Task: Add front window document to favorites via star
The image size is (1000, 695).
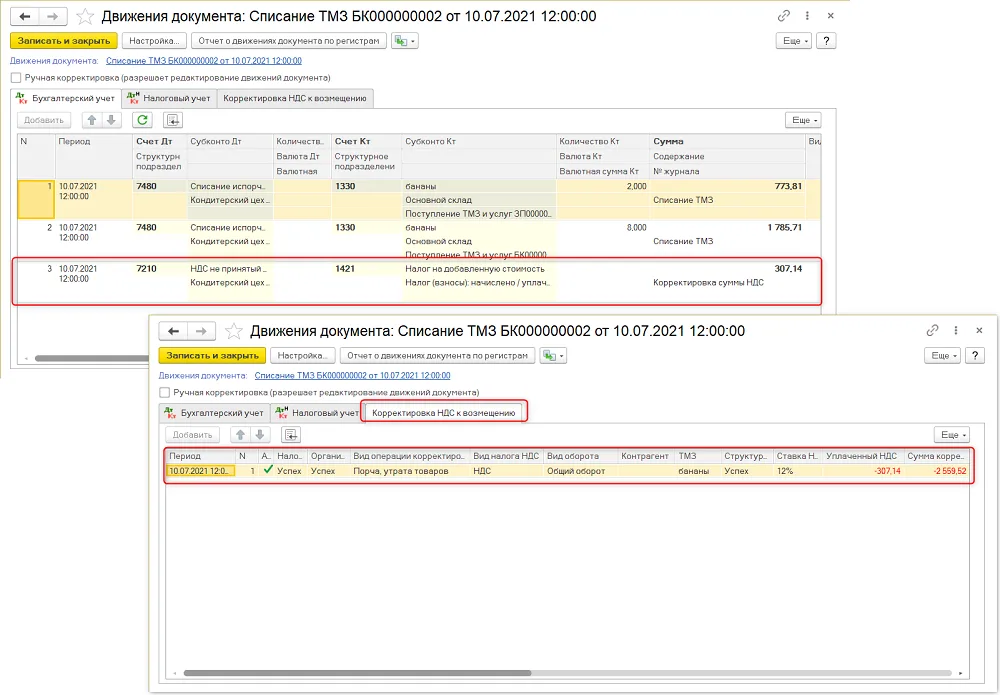Action: click(234, 331)
